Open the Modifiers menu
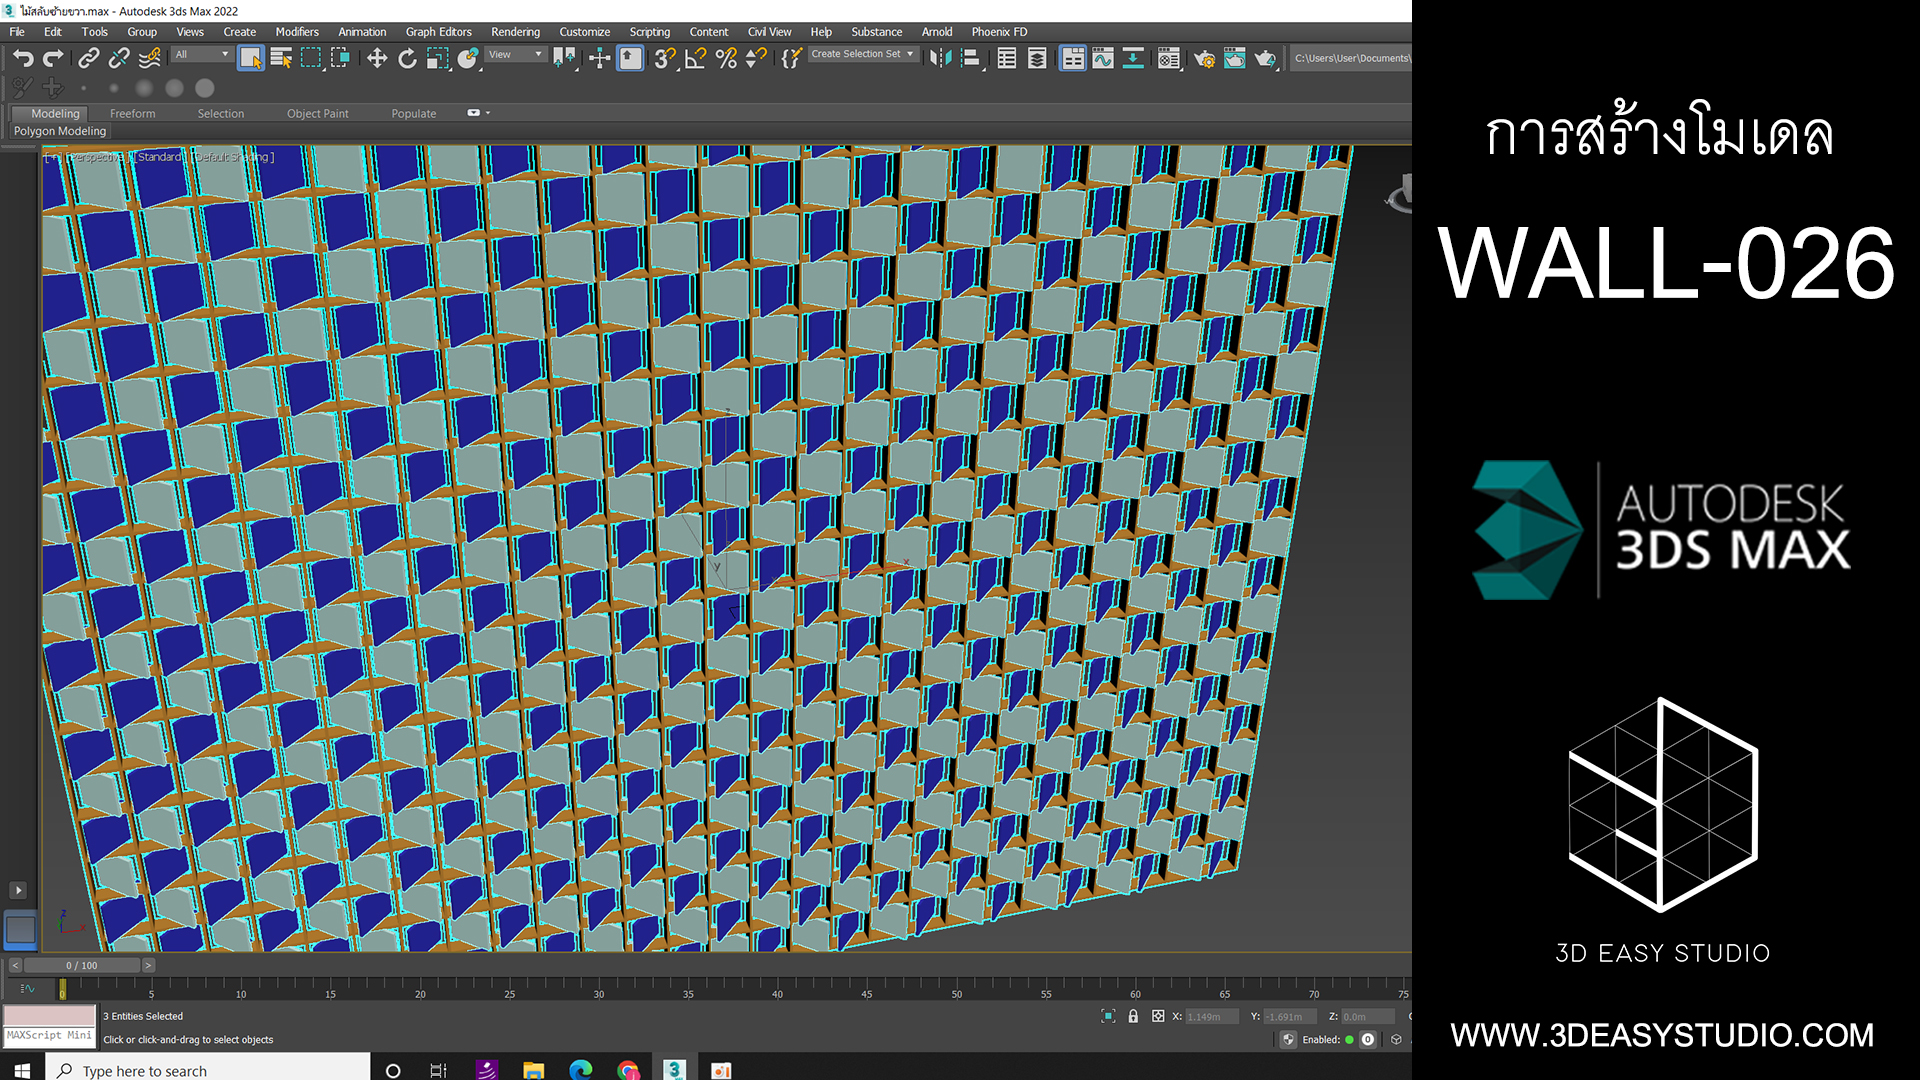This screenshot has width=1920, height=1080. (297, 32)
